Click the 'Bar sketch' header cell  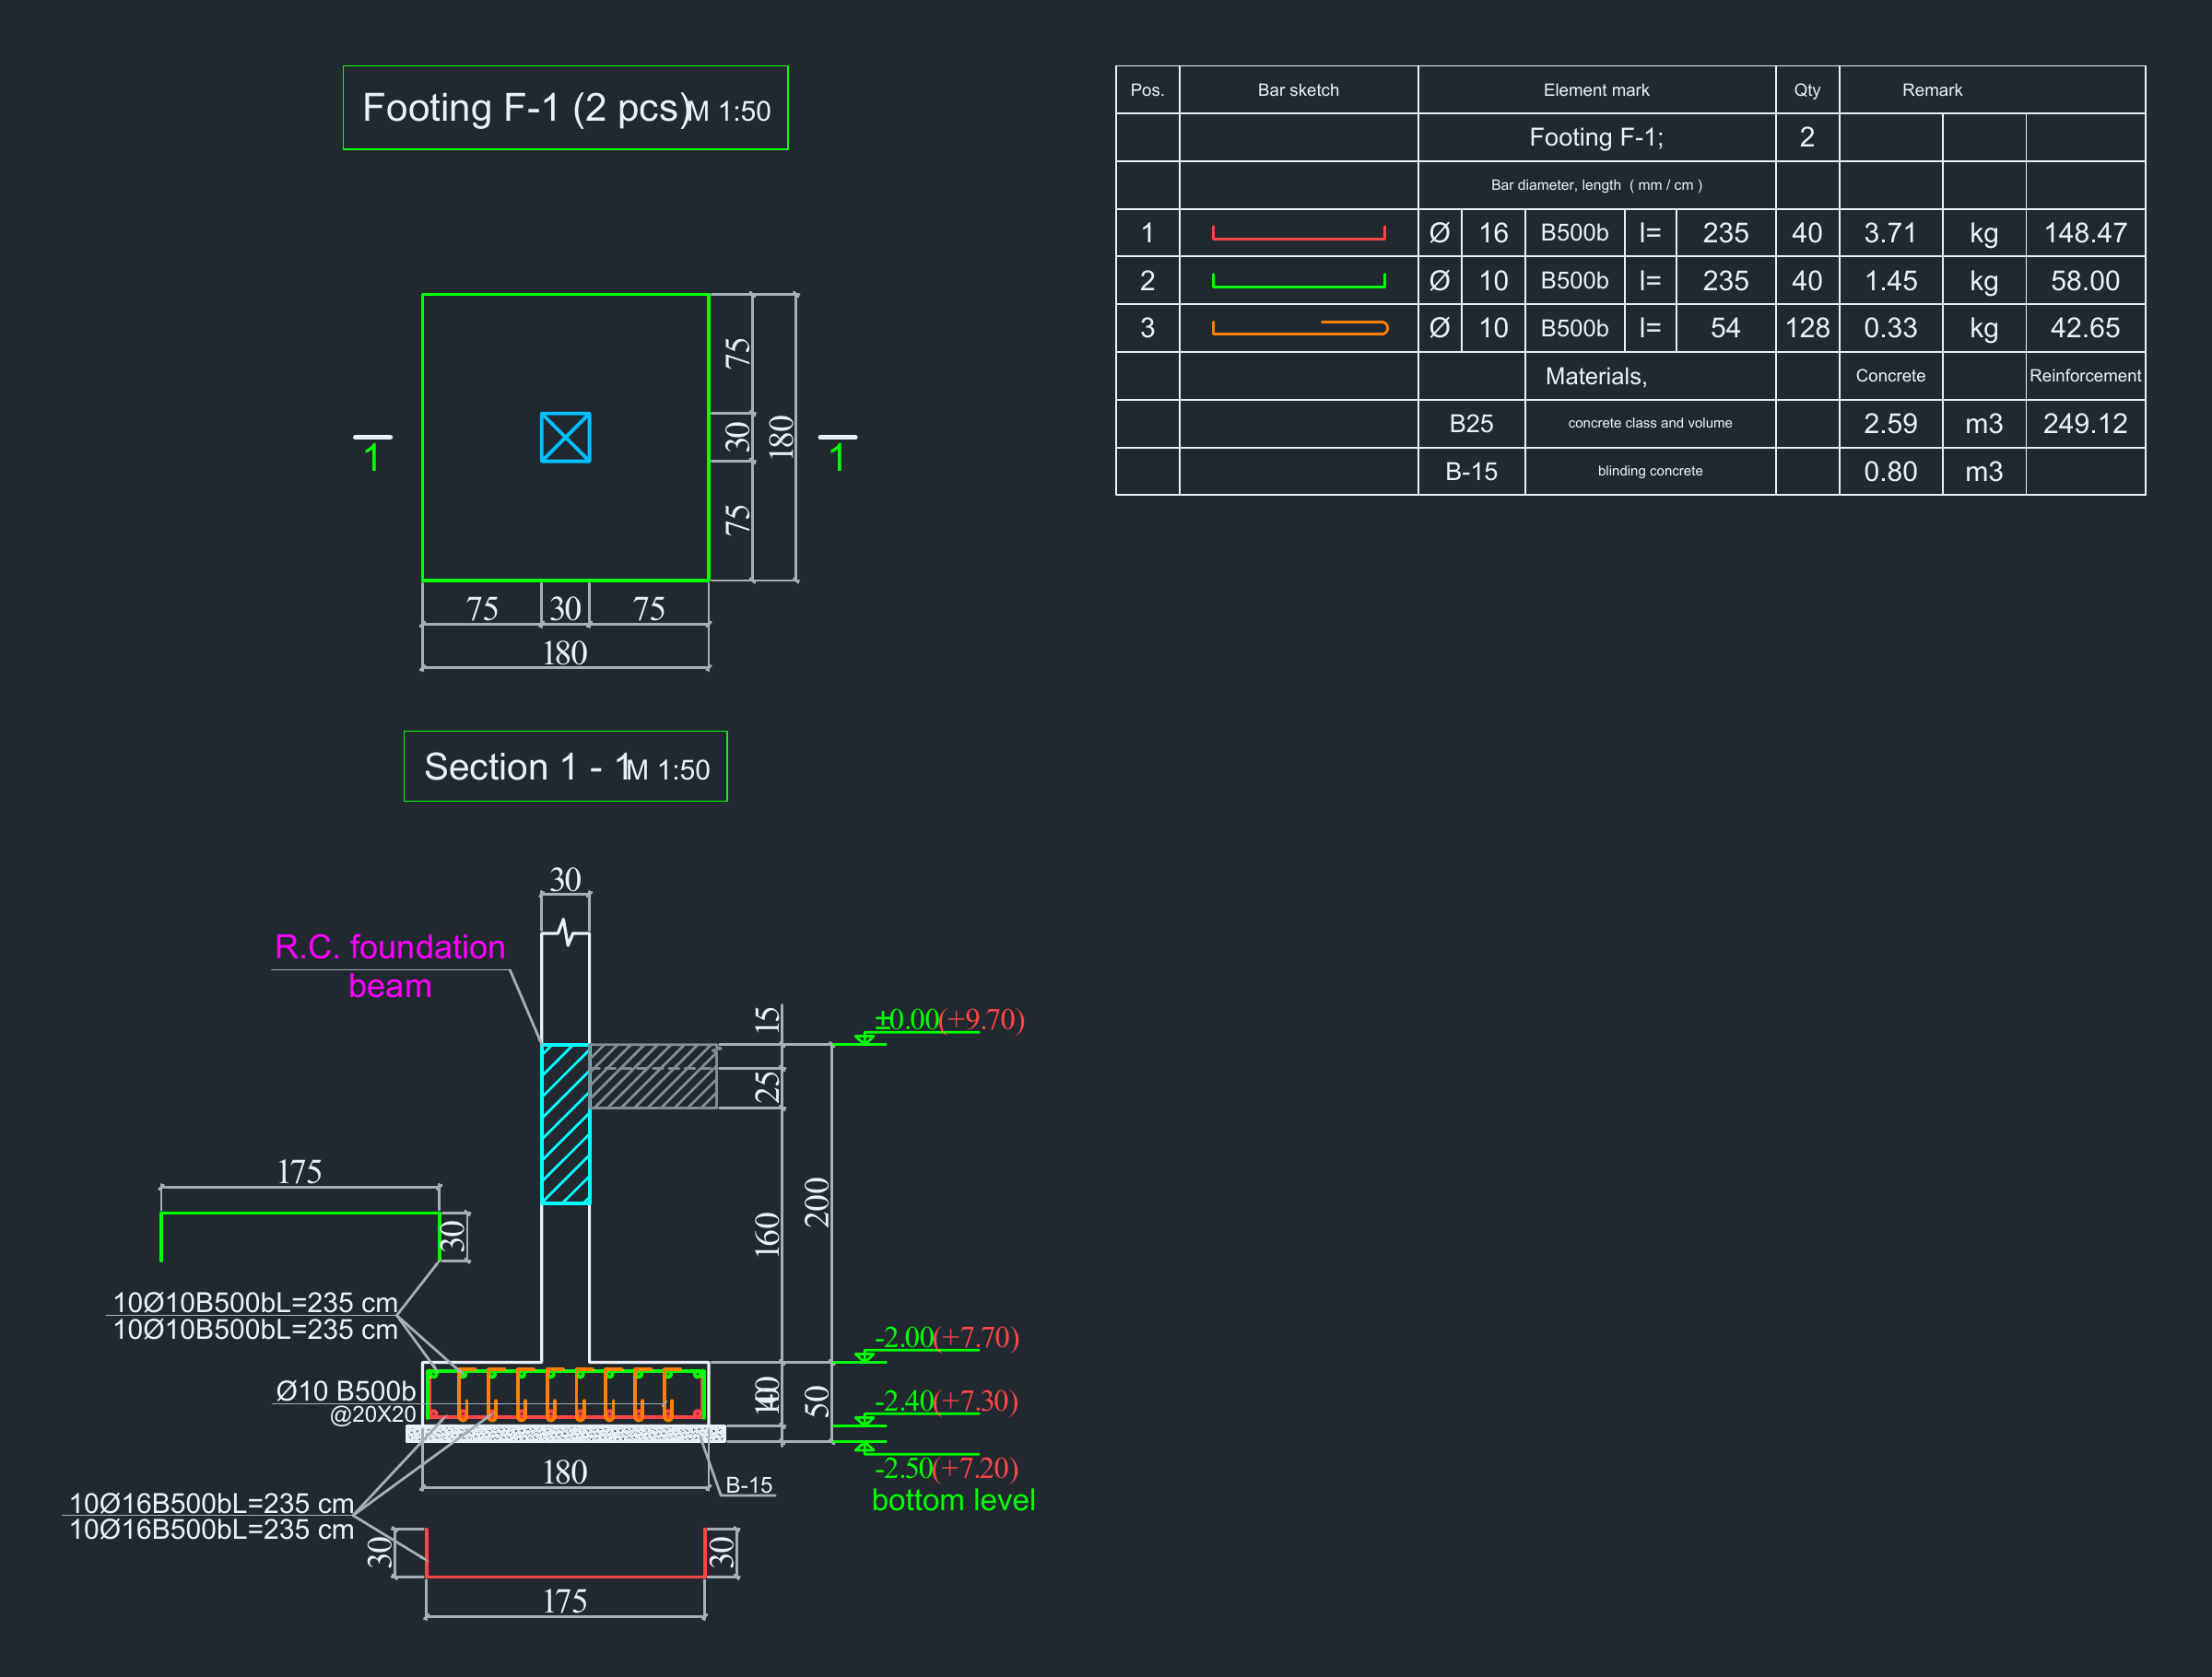[x=1298, y=90]
